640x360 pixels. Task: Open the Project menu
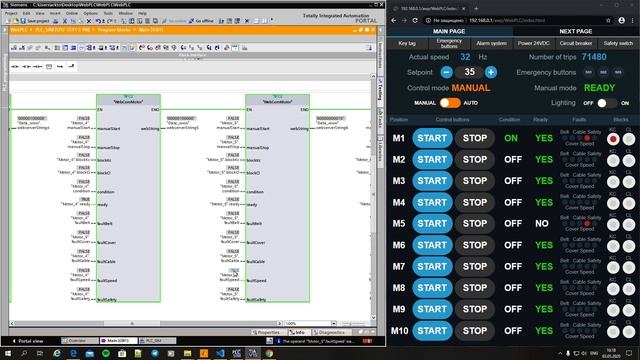11,13
